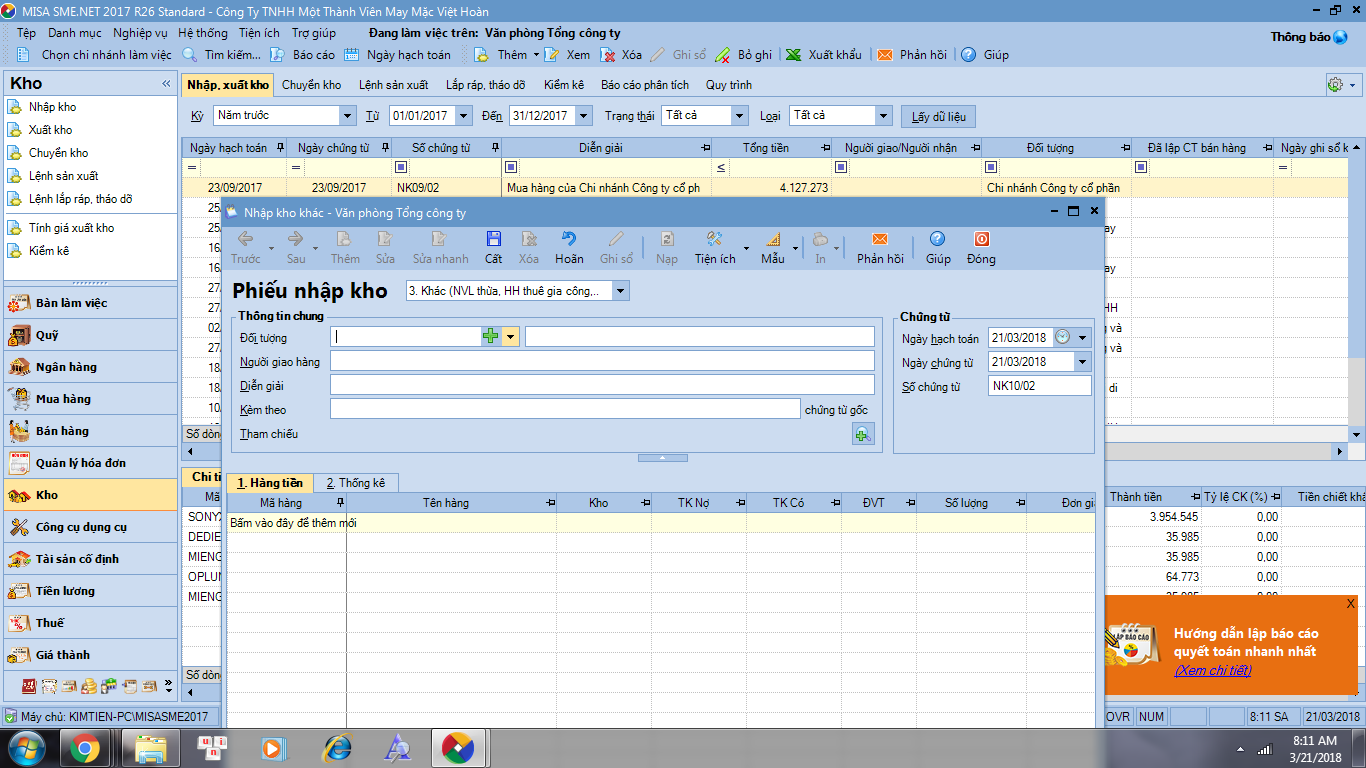
Task: Collapse the Kho sidebar panel
Action: tap(166, 84)
